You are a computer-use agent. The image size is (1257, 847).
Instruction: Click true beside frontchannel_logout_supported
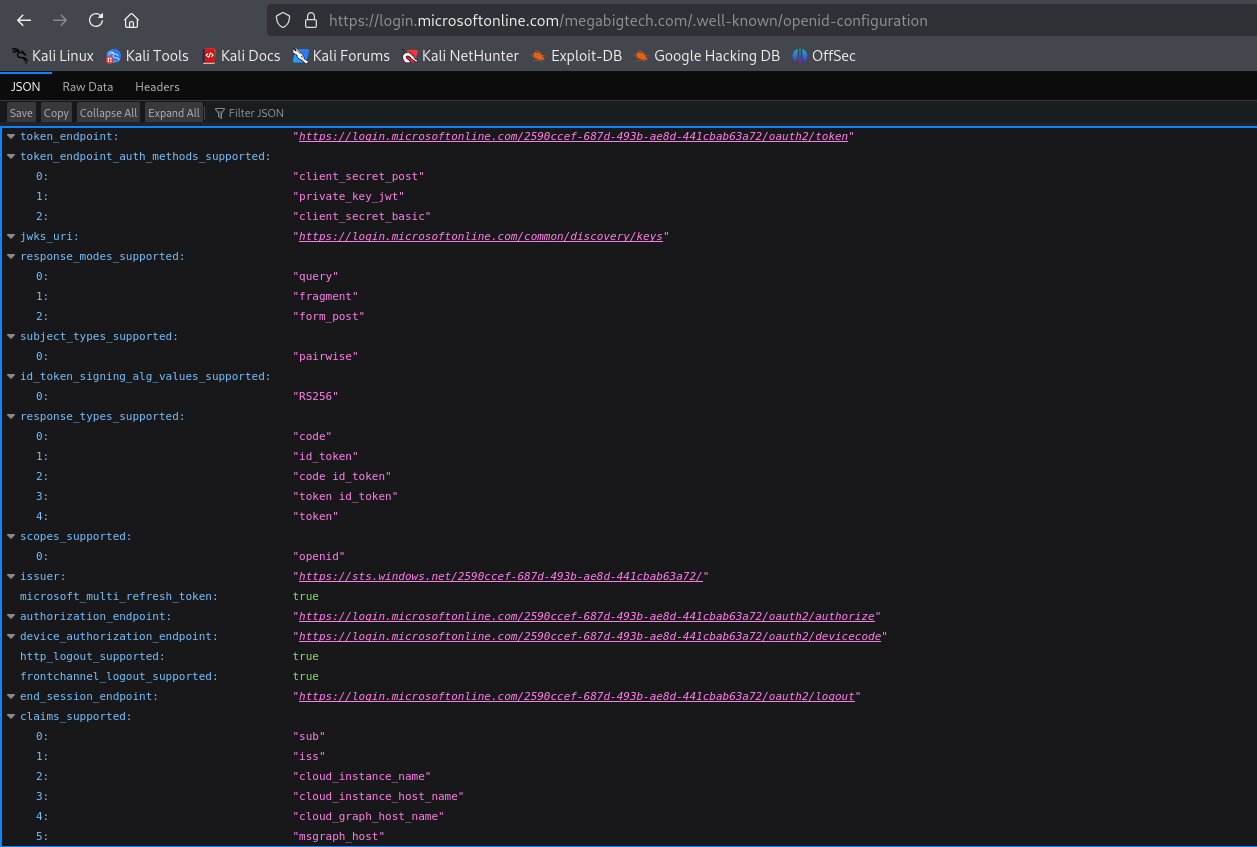306,676
